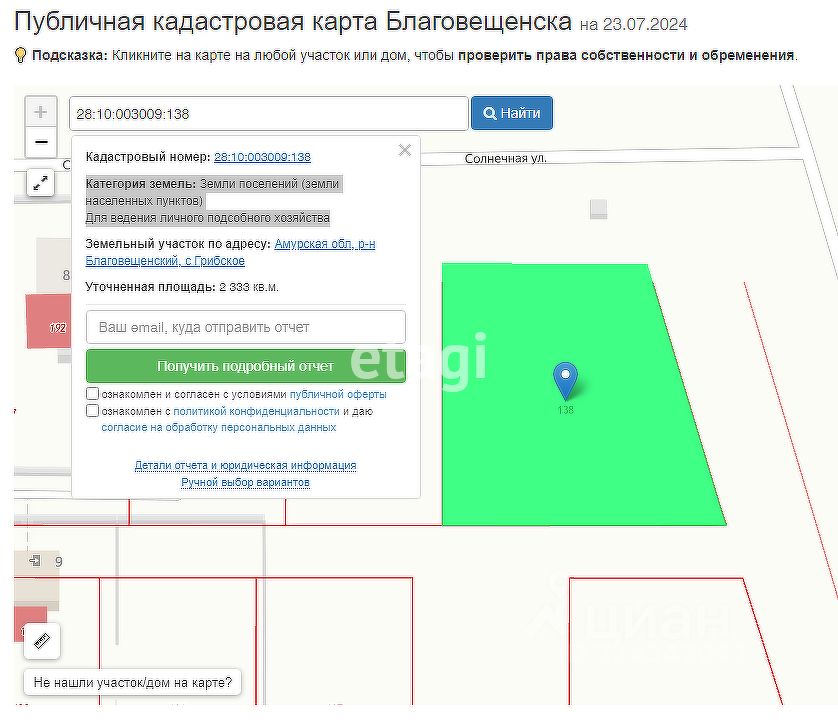
Task: Click the lightbulb hint icon
Action: click(x=20, y=55)
